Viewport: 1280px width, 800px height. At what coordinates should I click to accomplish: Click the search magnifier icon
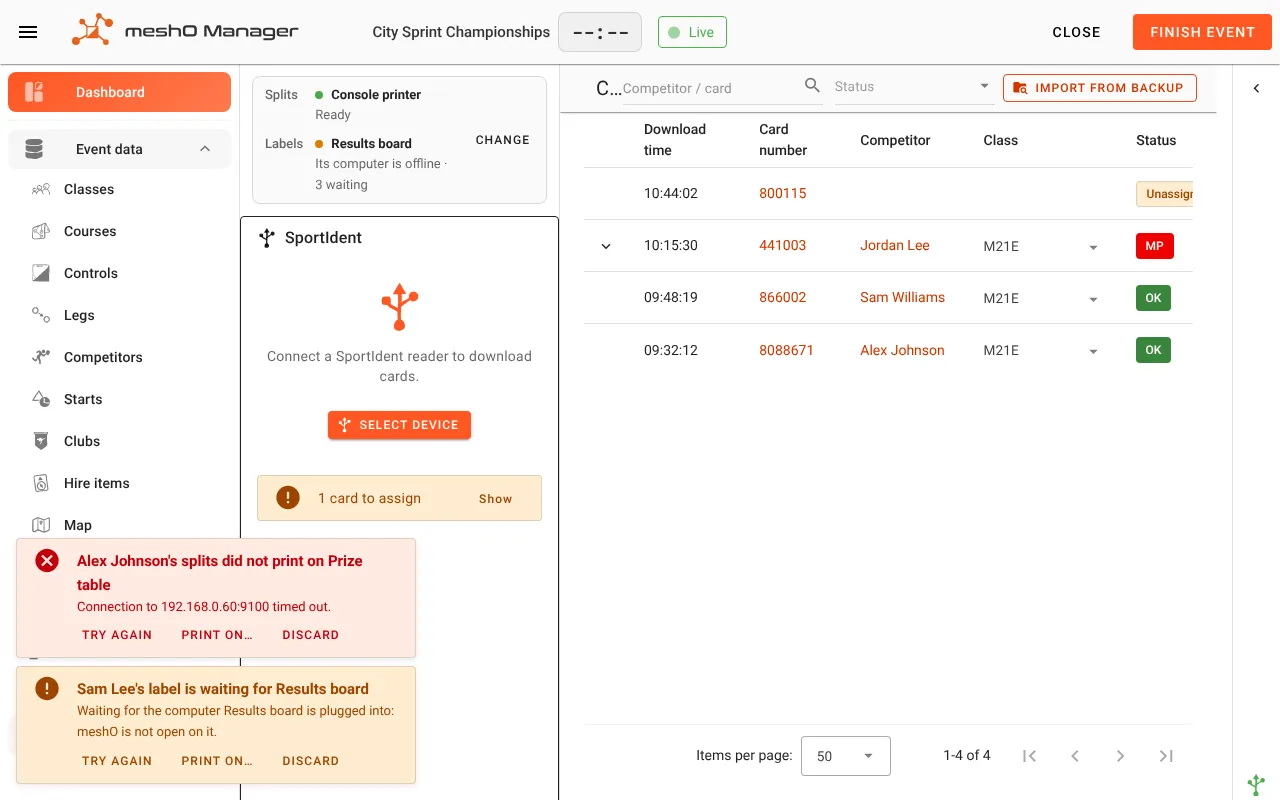click(812, 86)
